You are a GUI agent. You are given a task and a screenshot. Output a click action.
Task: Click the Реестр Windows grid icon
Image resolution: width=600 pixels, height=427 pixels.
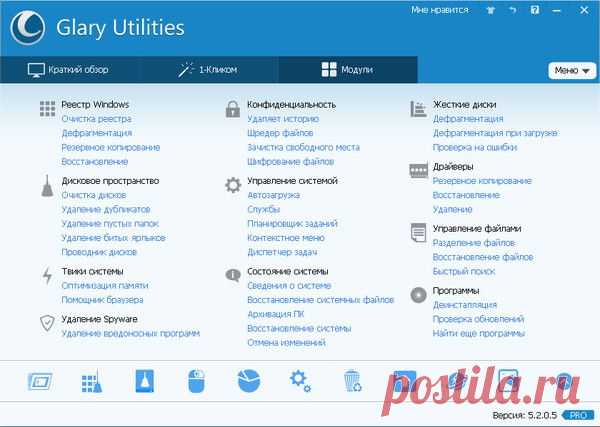pyautogui.click(x=47, y=109)
